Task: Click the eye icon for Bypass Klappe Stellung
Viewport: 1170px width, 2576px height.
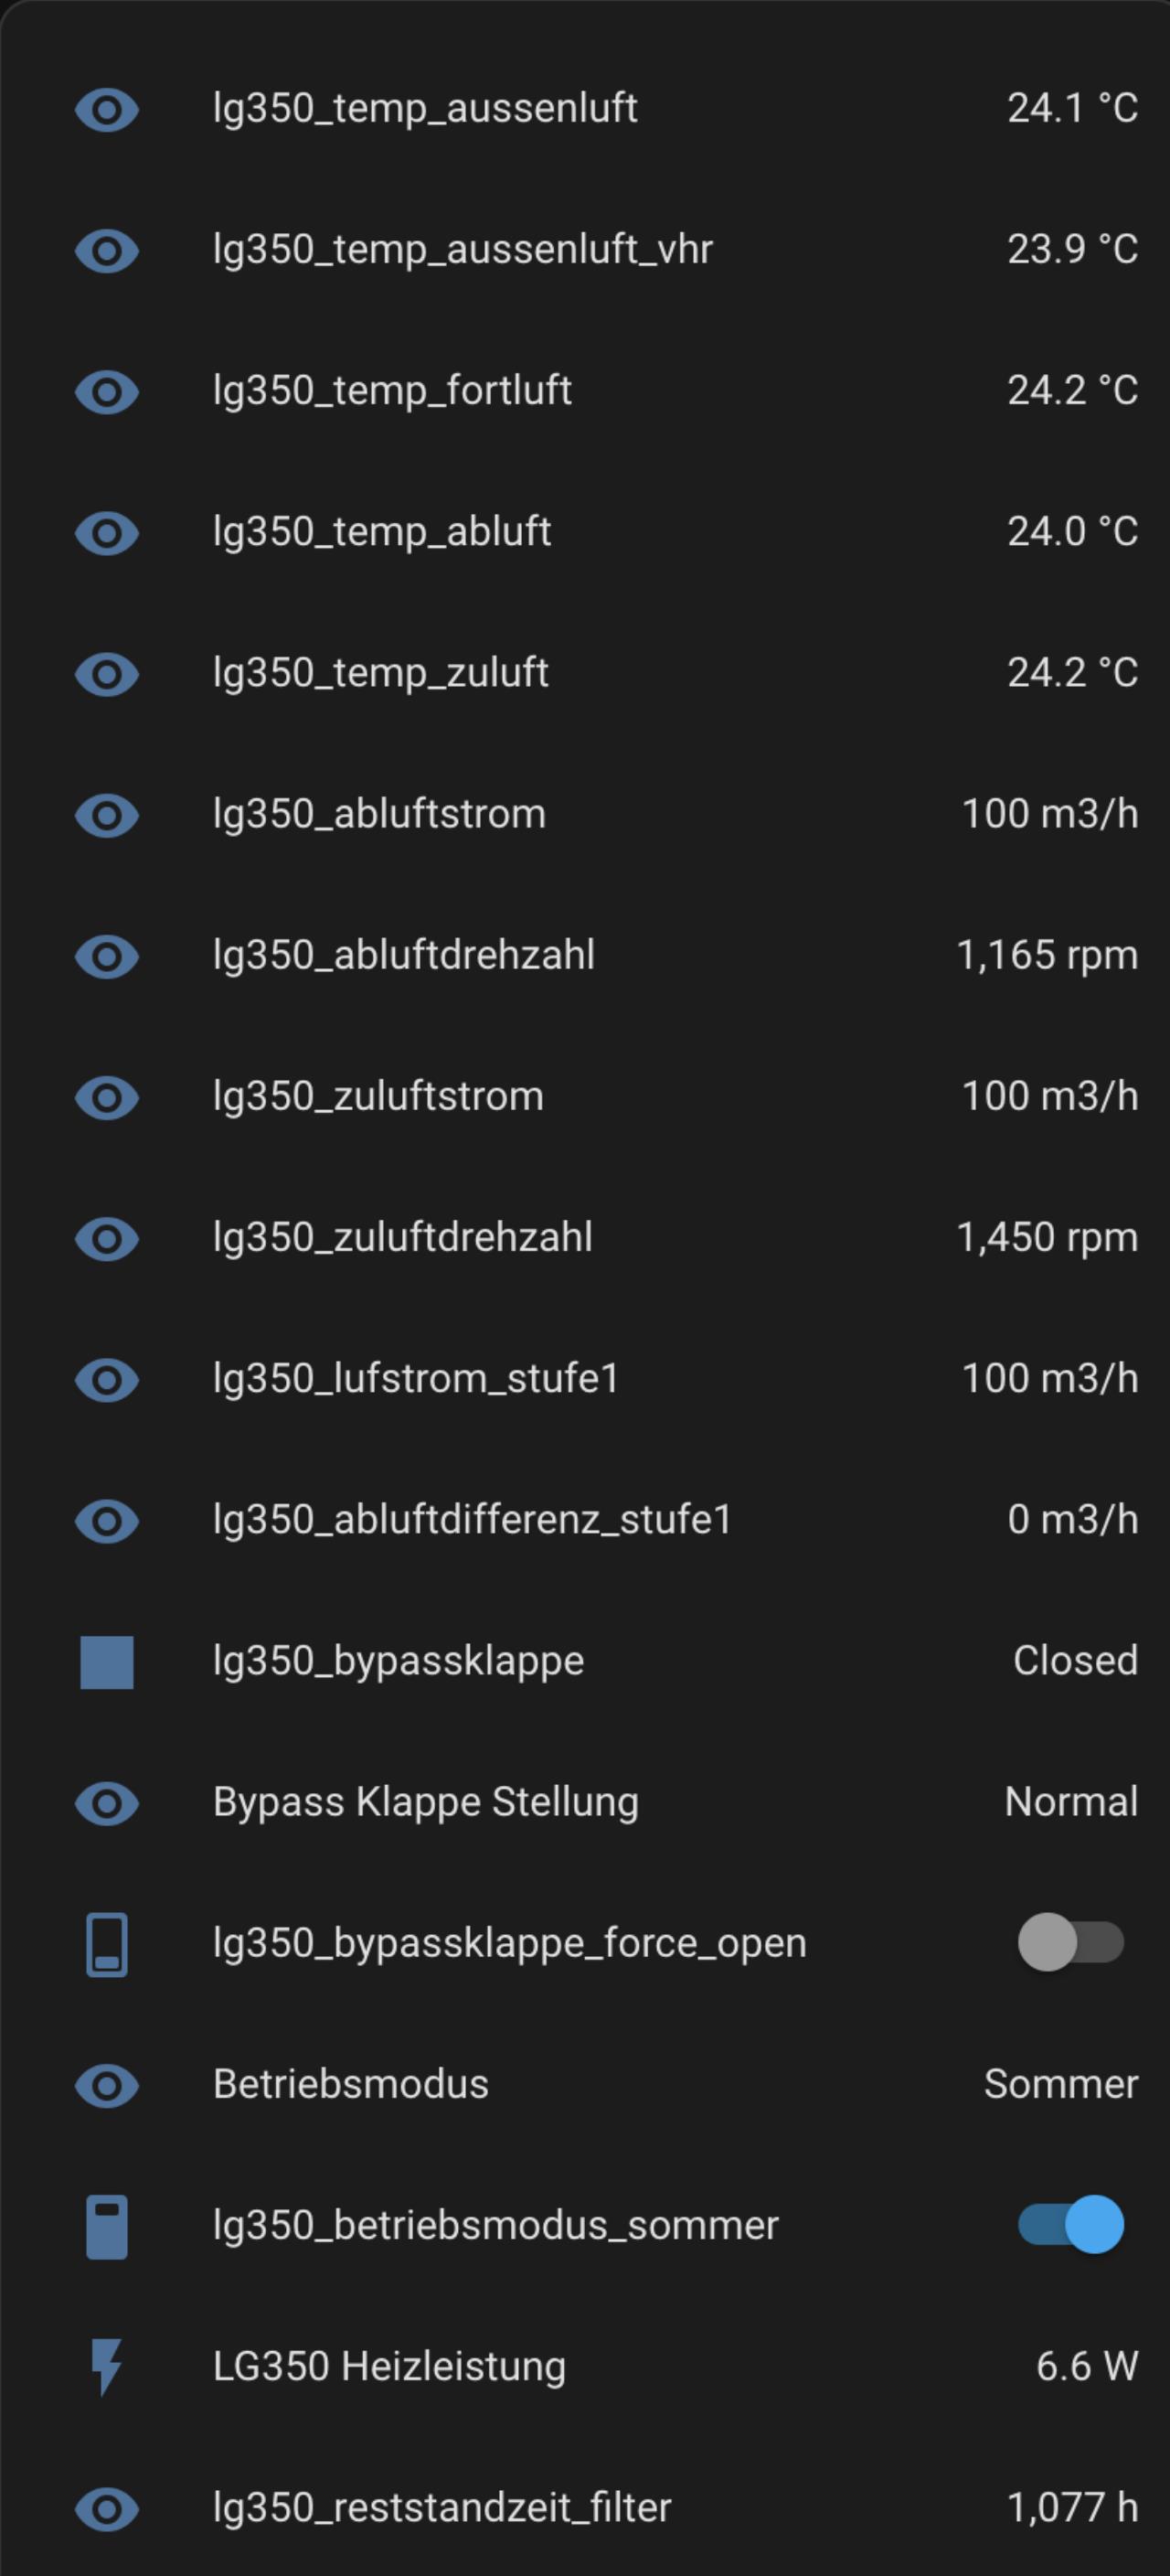Action: coord(107,1804)
